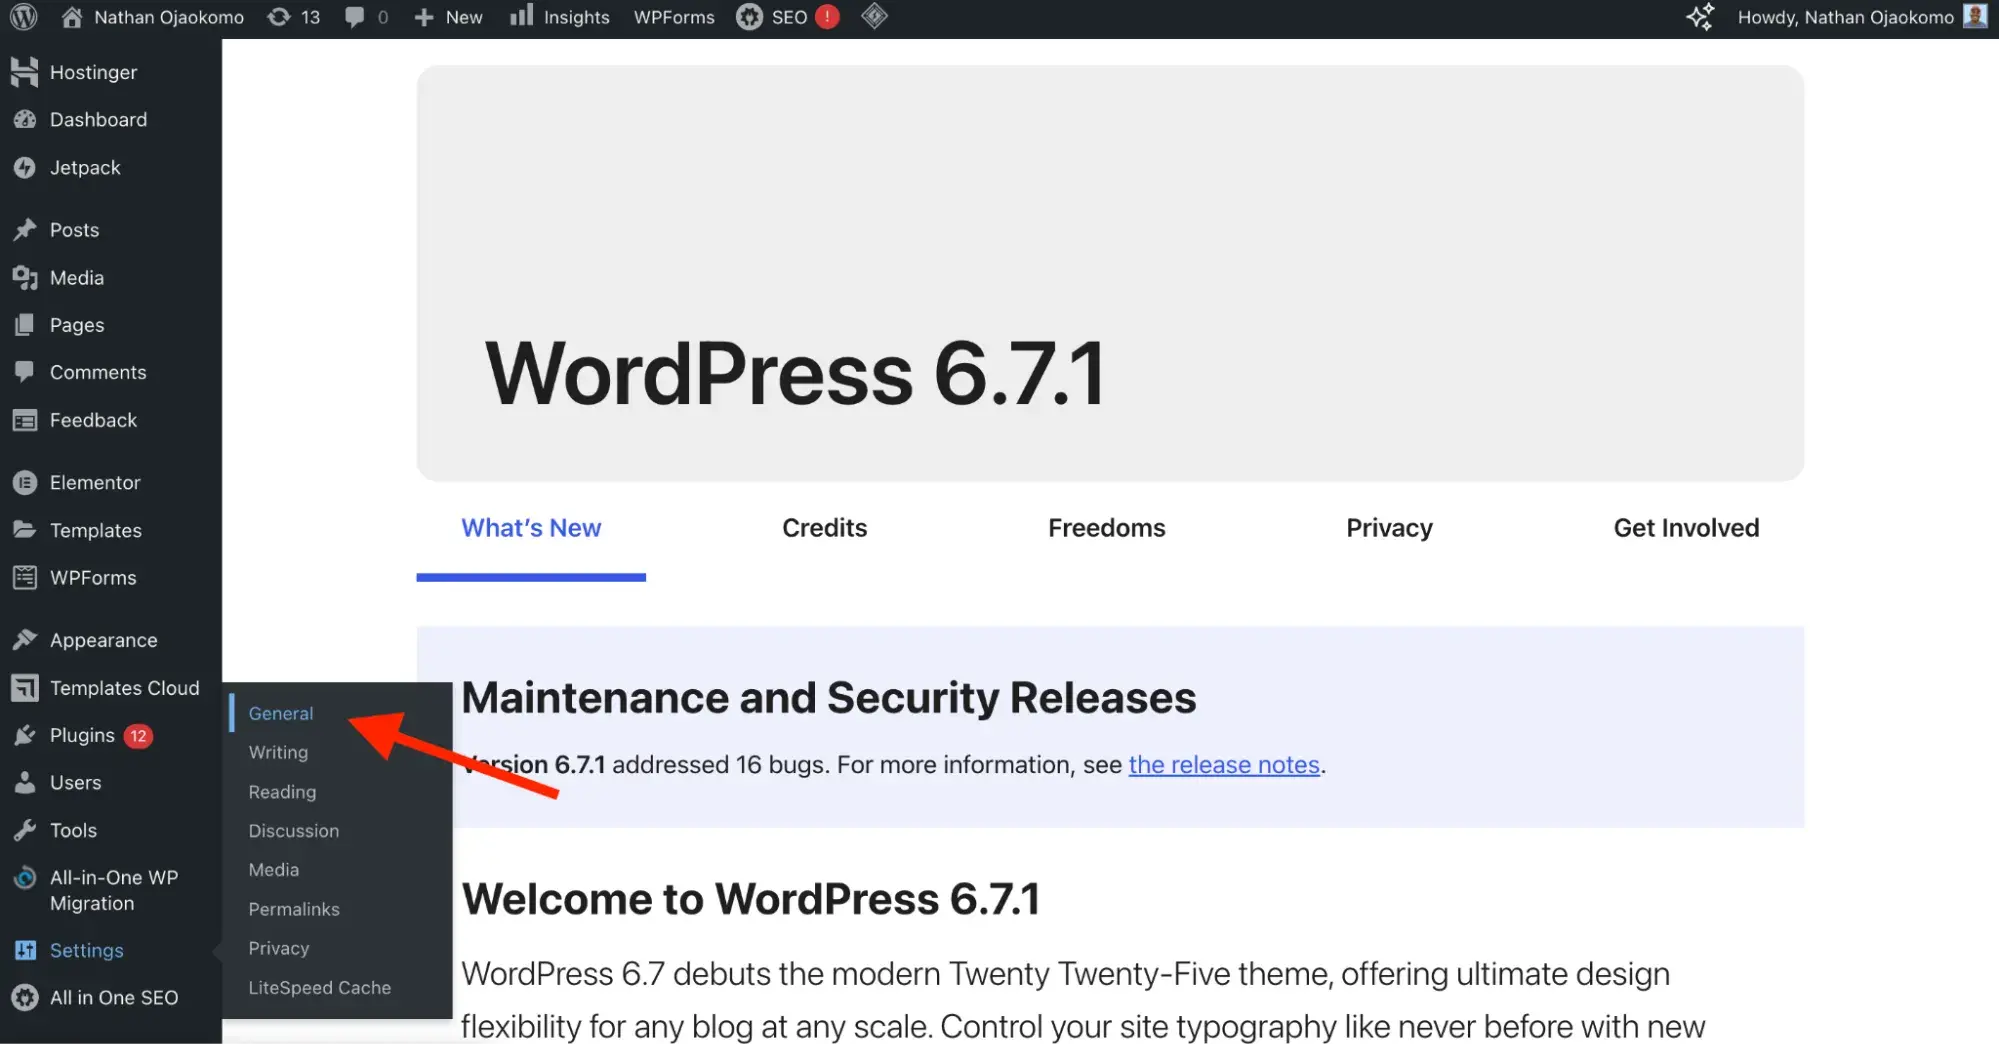Click the Posts pushpin icon

(25, 230)
